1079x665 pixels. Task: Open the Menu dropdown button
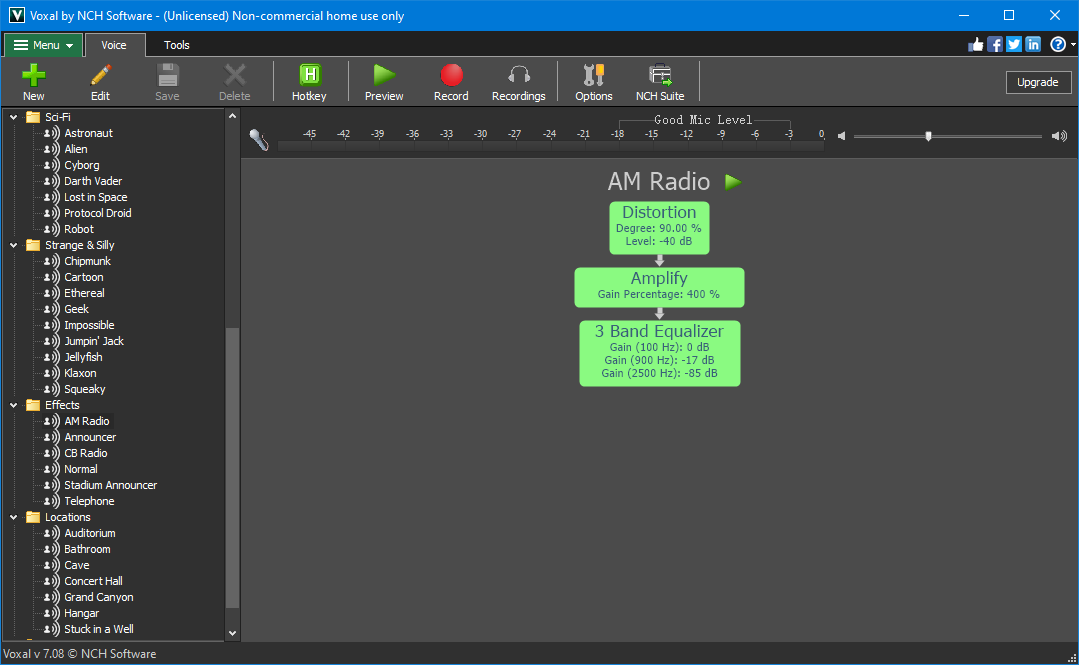(43, 45)
